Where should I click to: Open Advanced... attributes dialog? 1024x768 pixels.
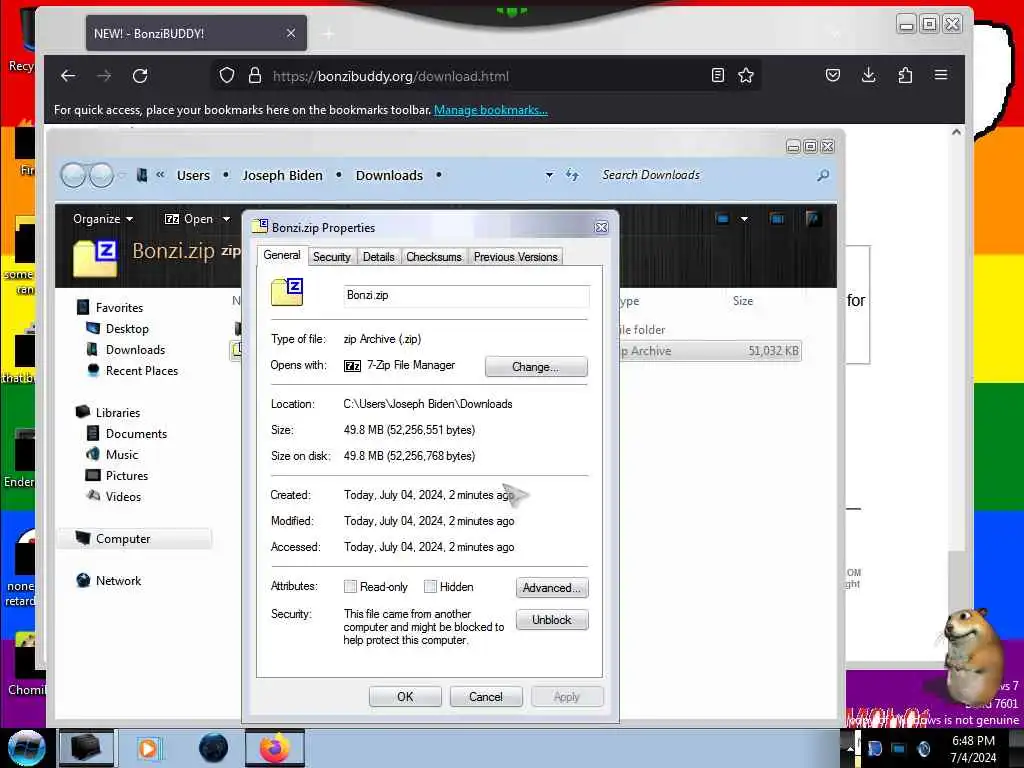click(552, 588)
